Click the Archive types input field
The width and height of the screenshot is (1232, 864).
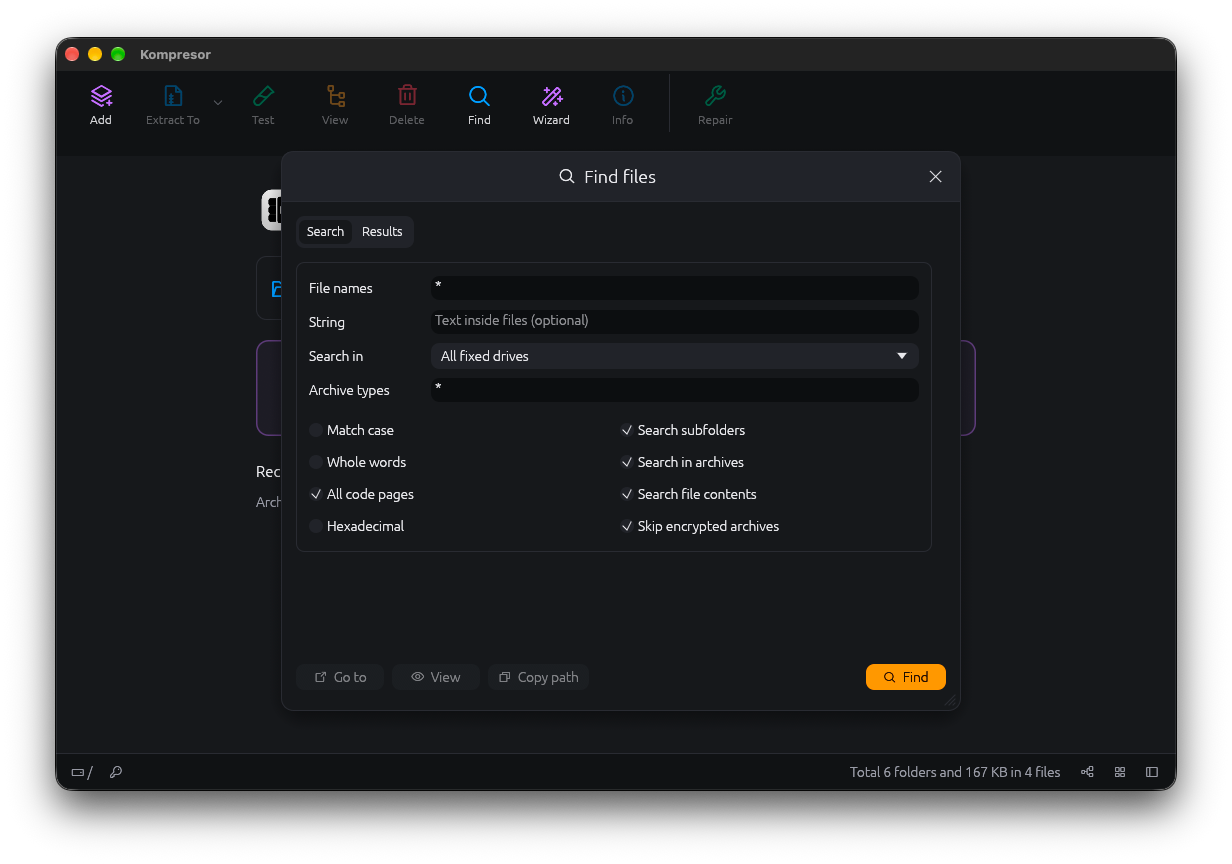(x=674, y=390)
